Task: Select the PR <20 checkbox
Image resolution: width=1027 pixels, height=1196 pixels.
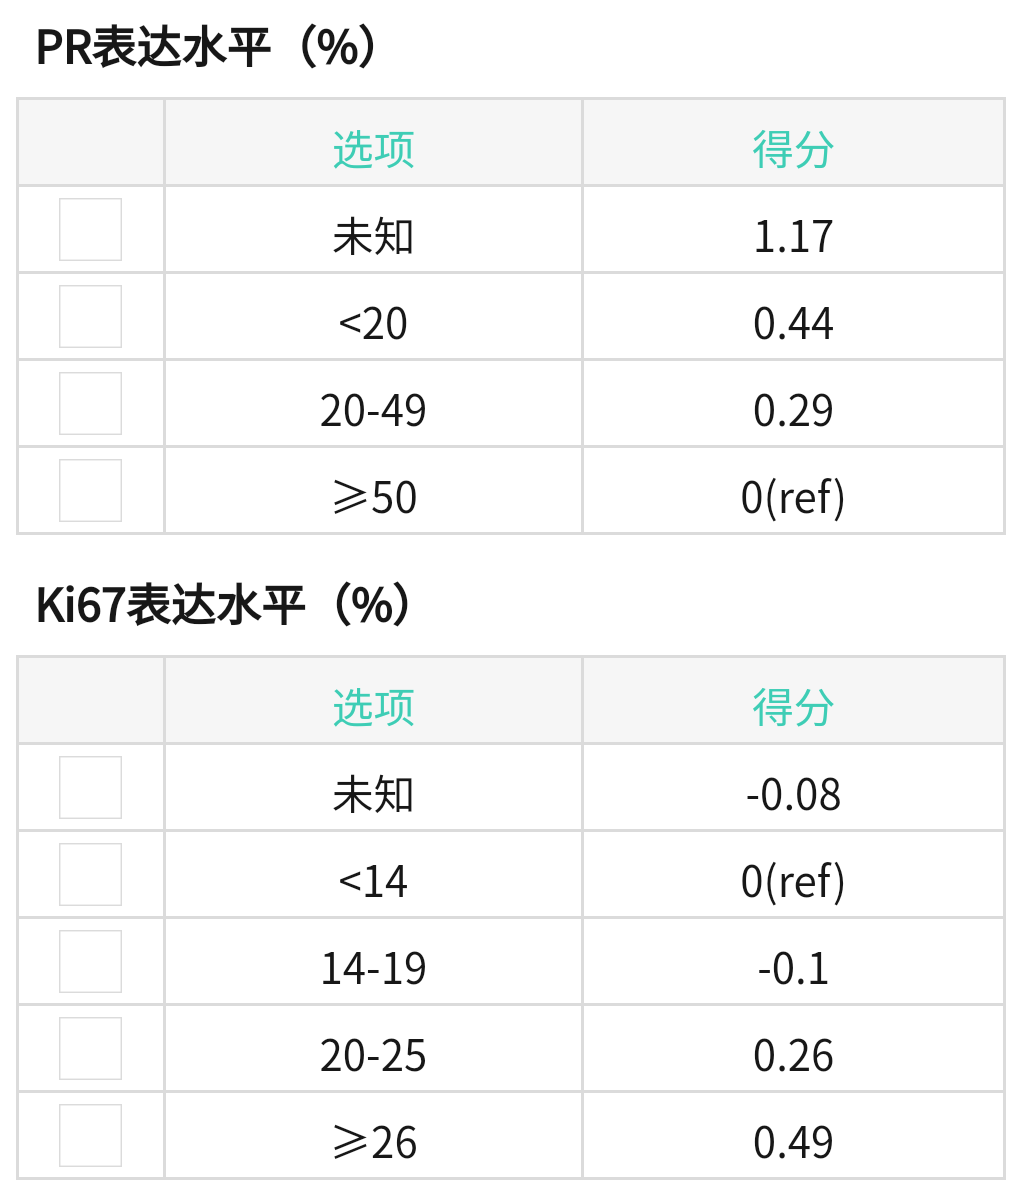Action: (x=90, y=316)
